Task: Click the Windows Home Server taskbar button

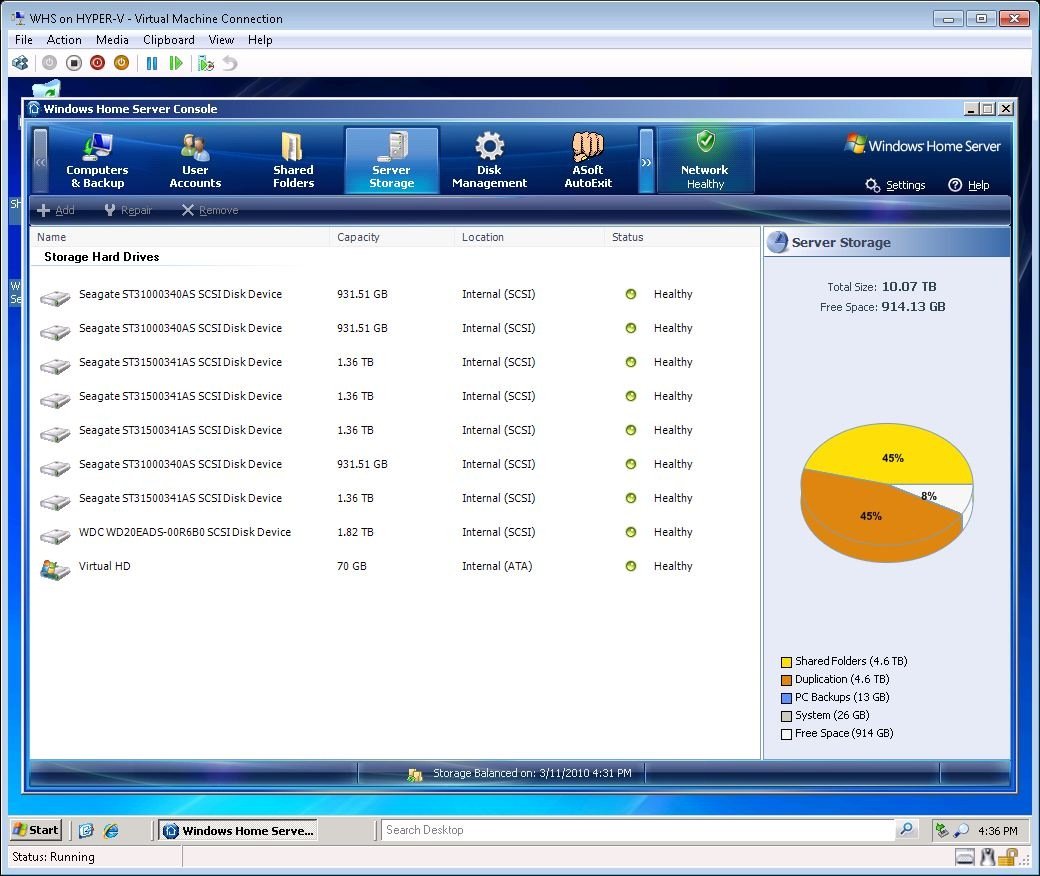Action: pyautogui.click(x=238, y=830)
